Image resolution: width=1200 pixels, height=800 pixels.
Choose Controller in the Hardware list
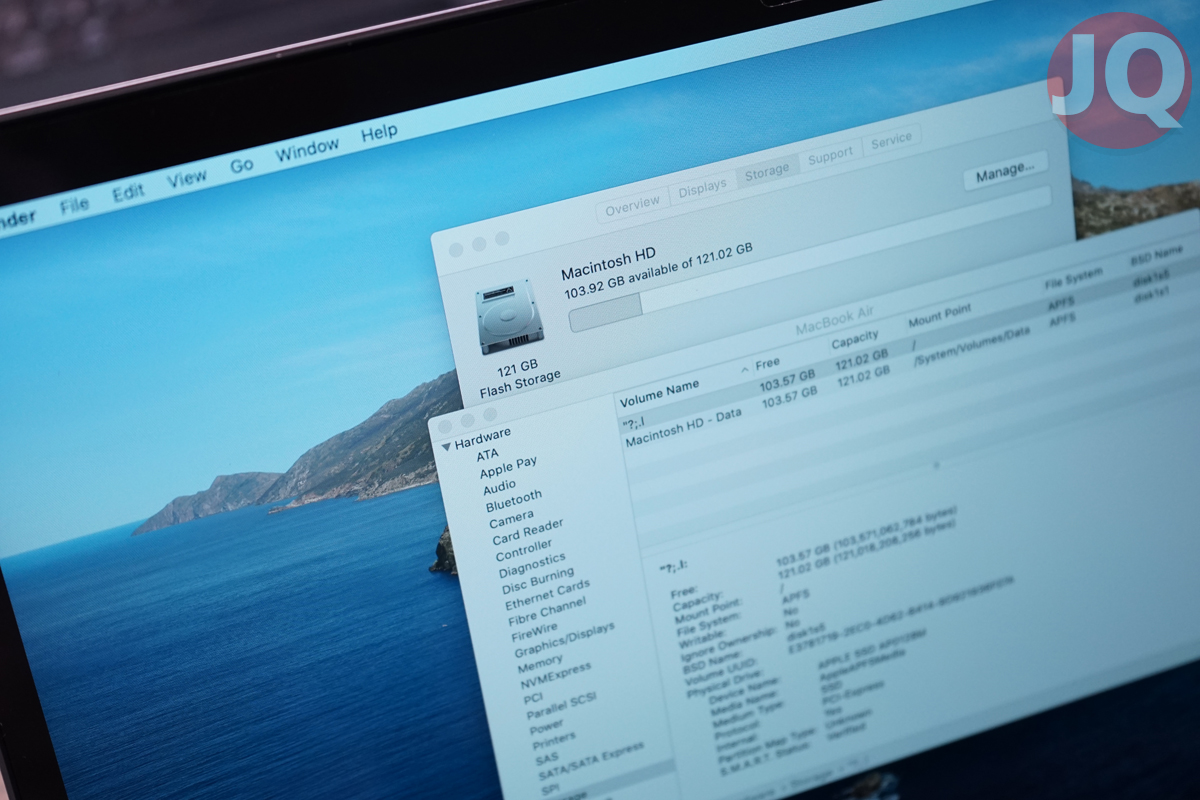[524, 551]
